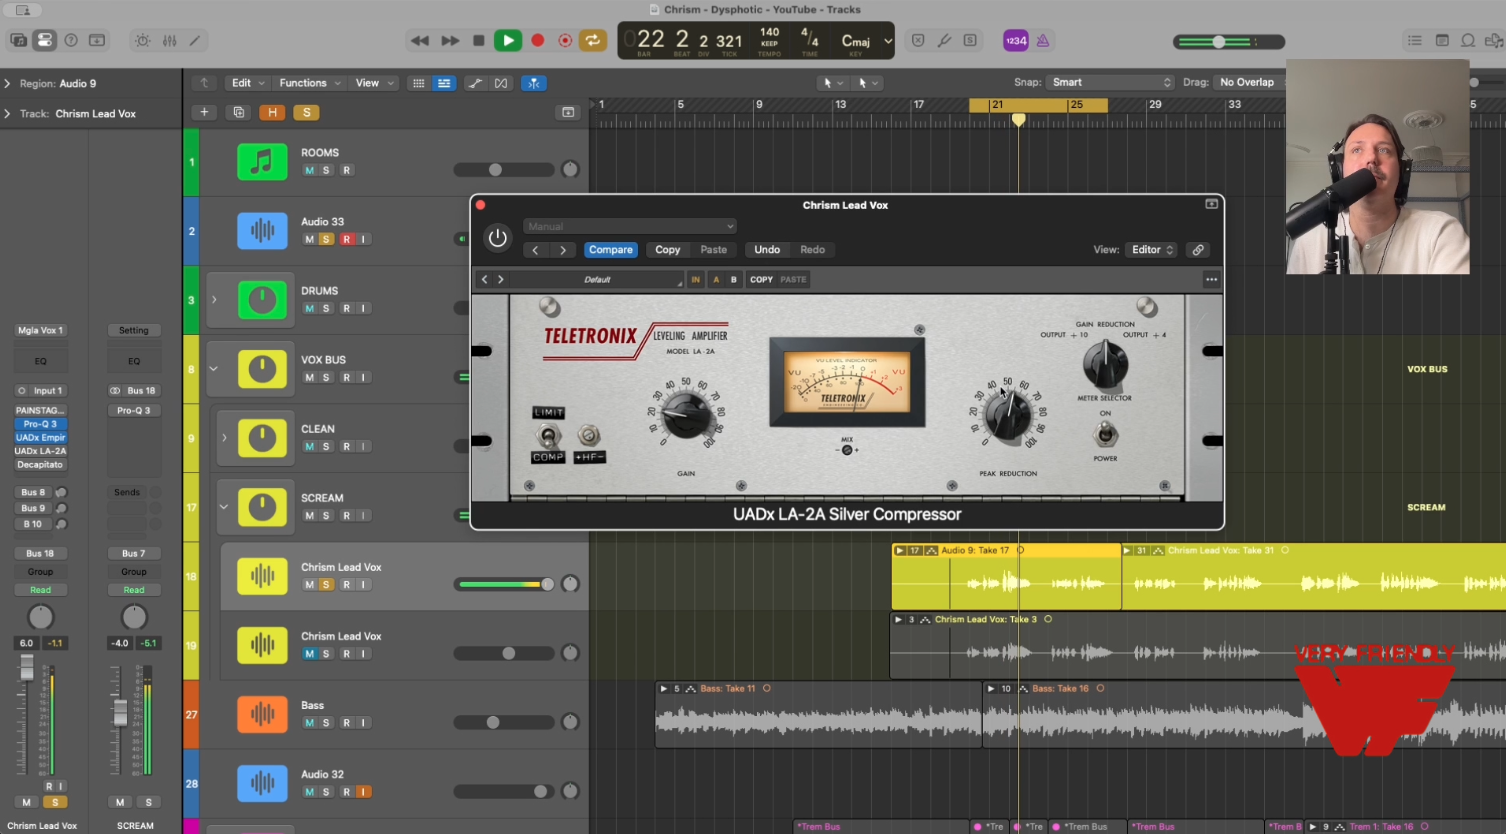Expand the Region: Audio 9 inspector
The image size is (1506, 834).
7,84
